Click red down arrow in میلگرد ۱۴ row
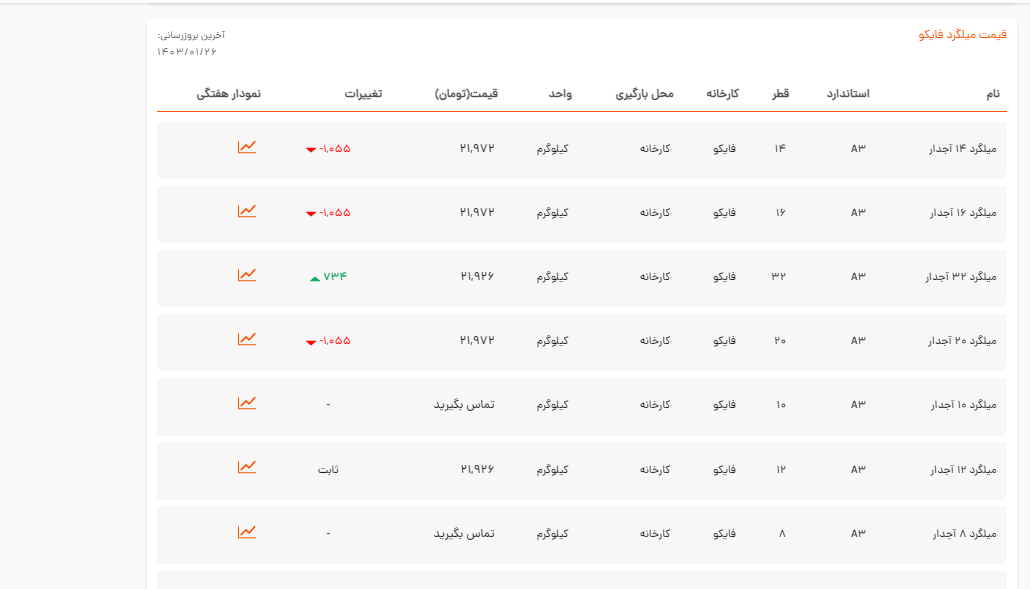1030x589 pixels. 311,150
